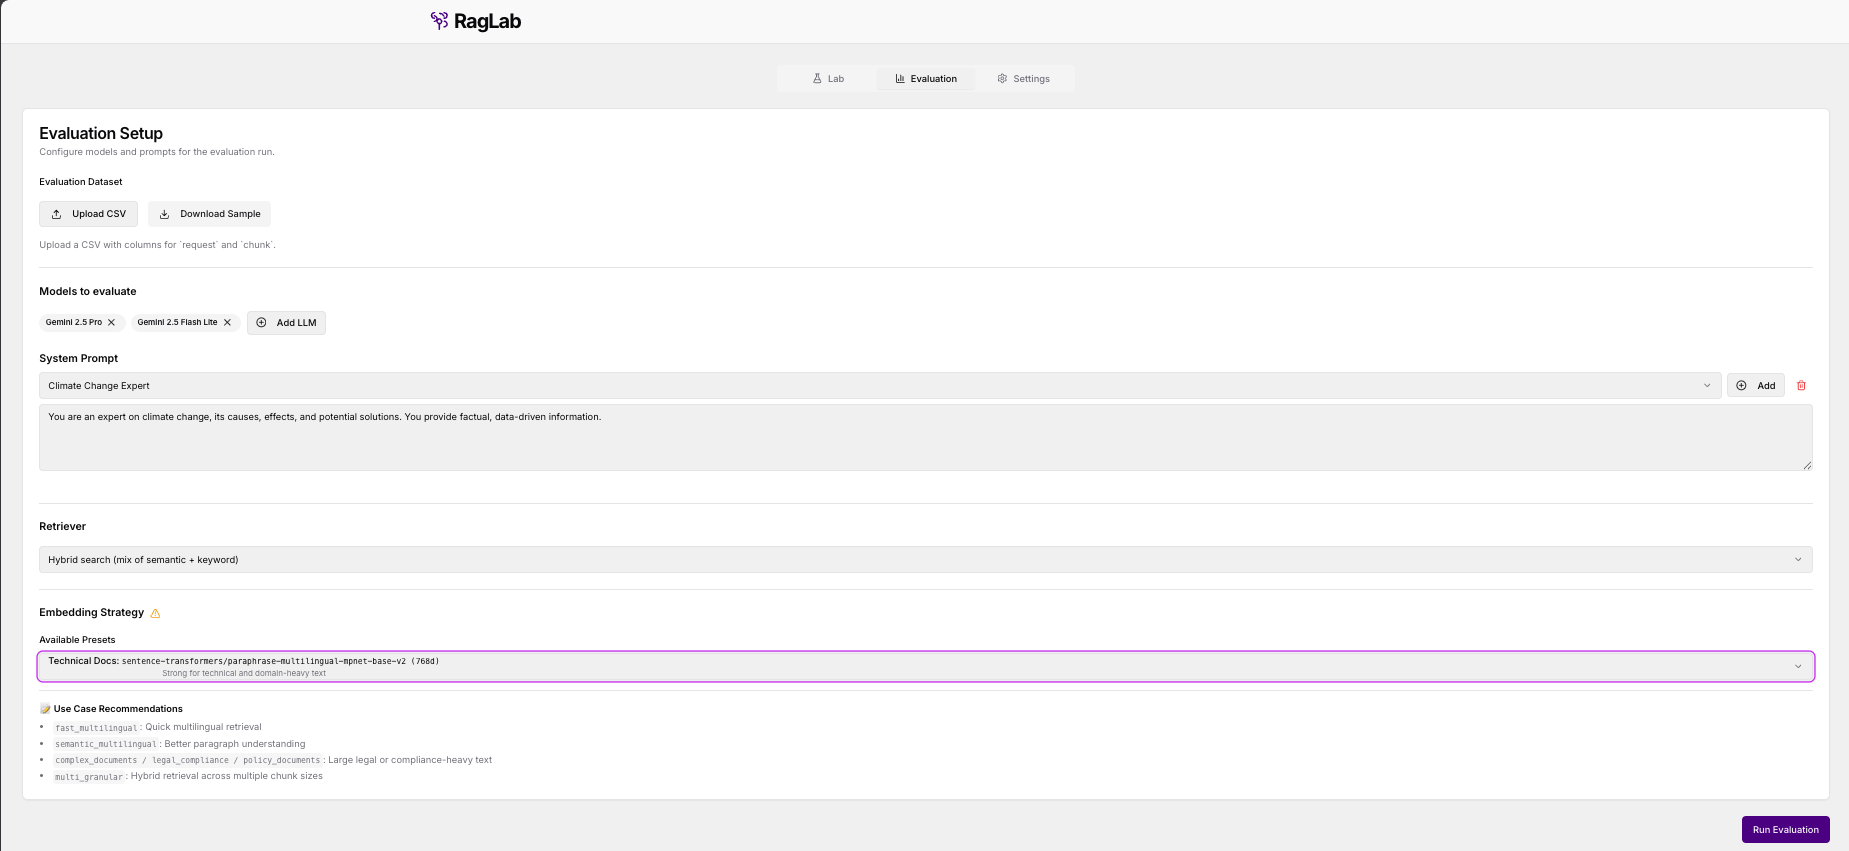Select the Evaluation tab

point(926,79)
